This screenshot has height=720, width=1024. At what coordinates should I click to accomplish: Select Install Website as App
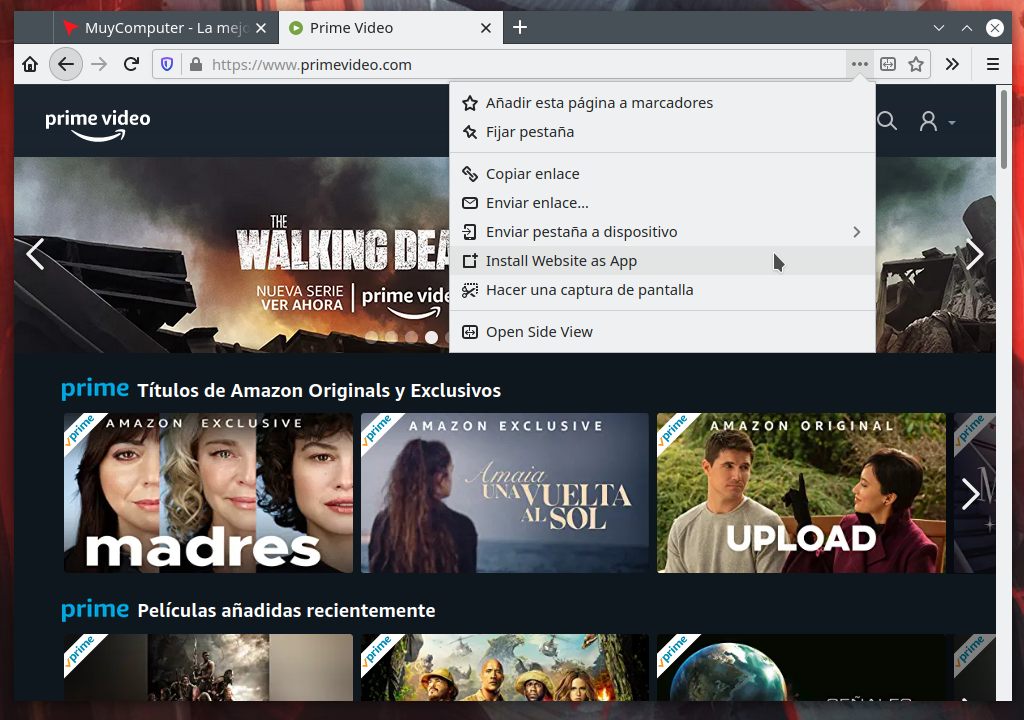click(561, 261)
